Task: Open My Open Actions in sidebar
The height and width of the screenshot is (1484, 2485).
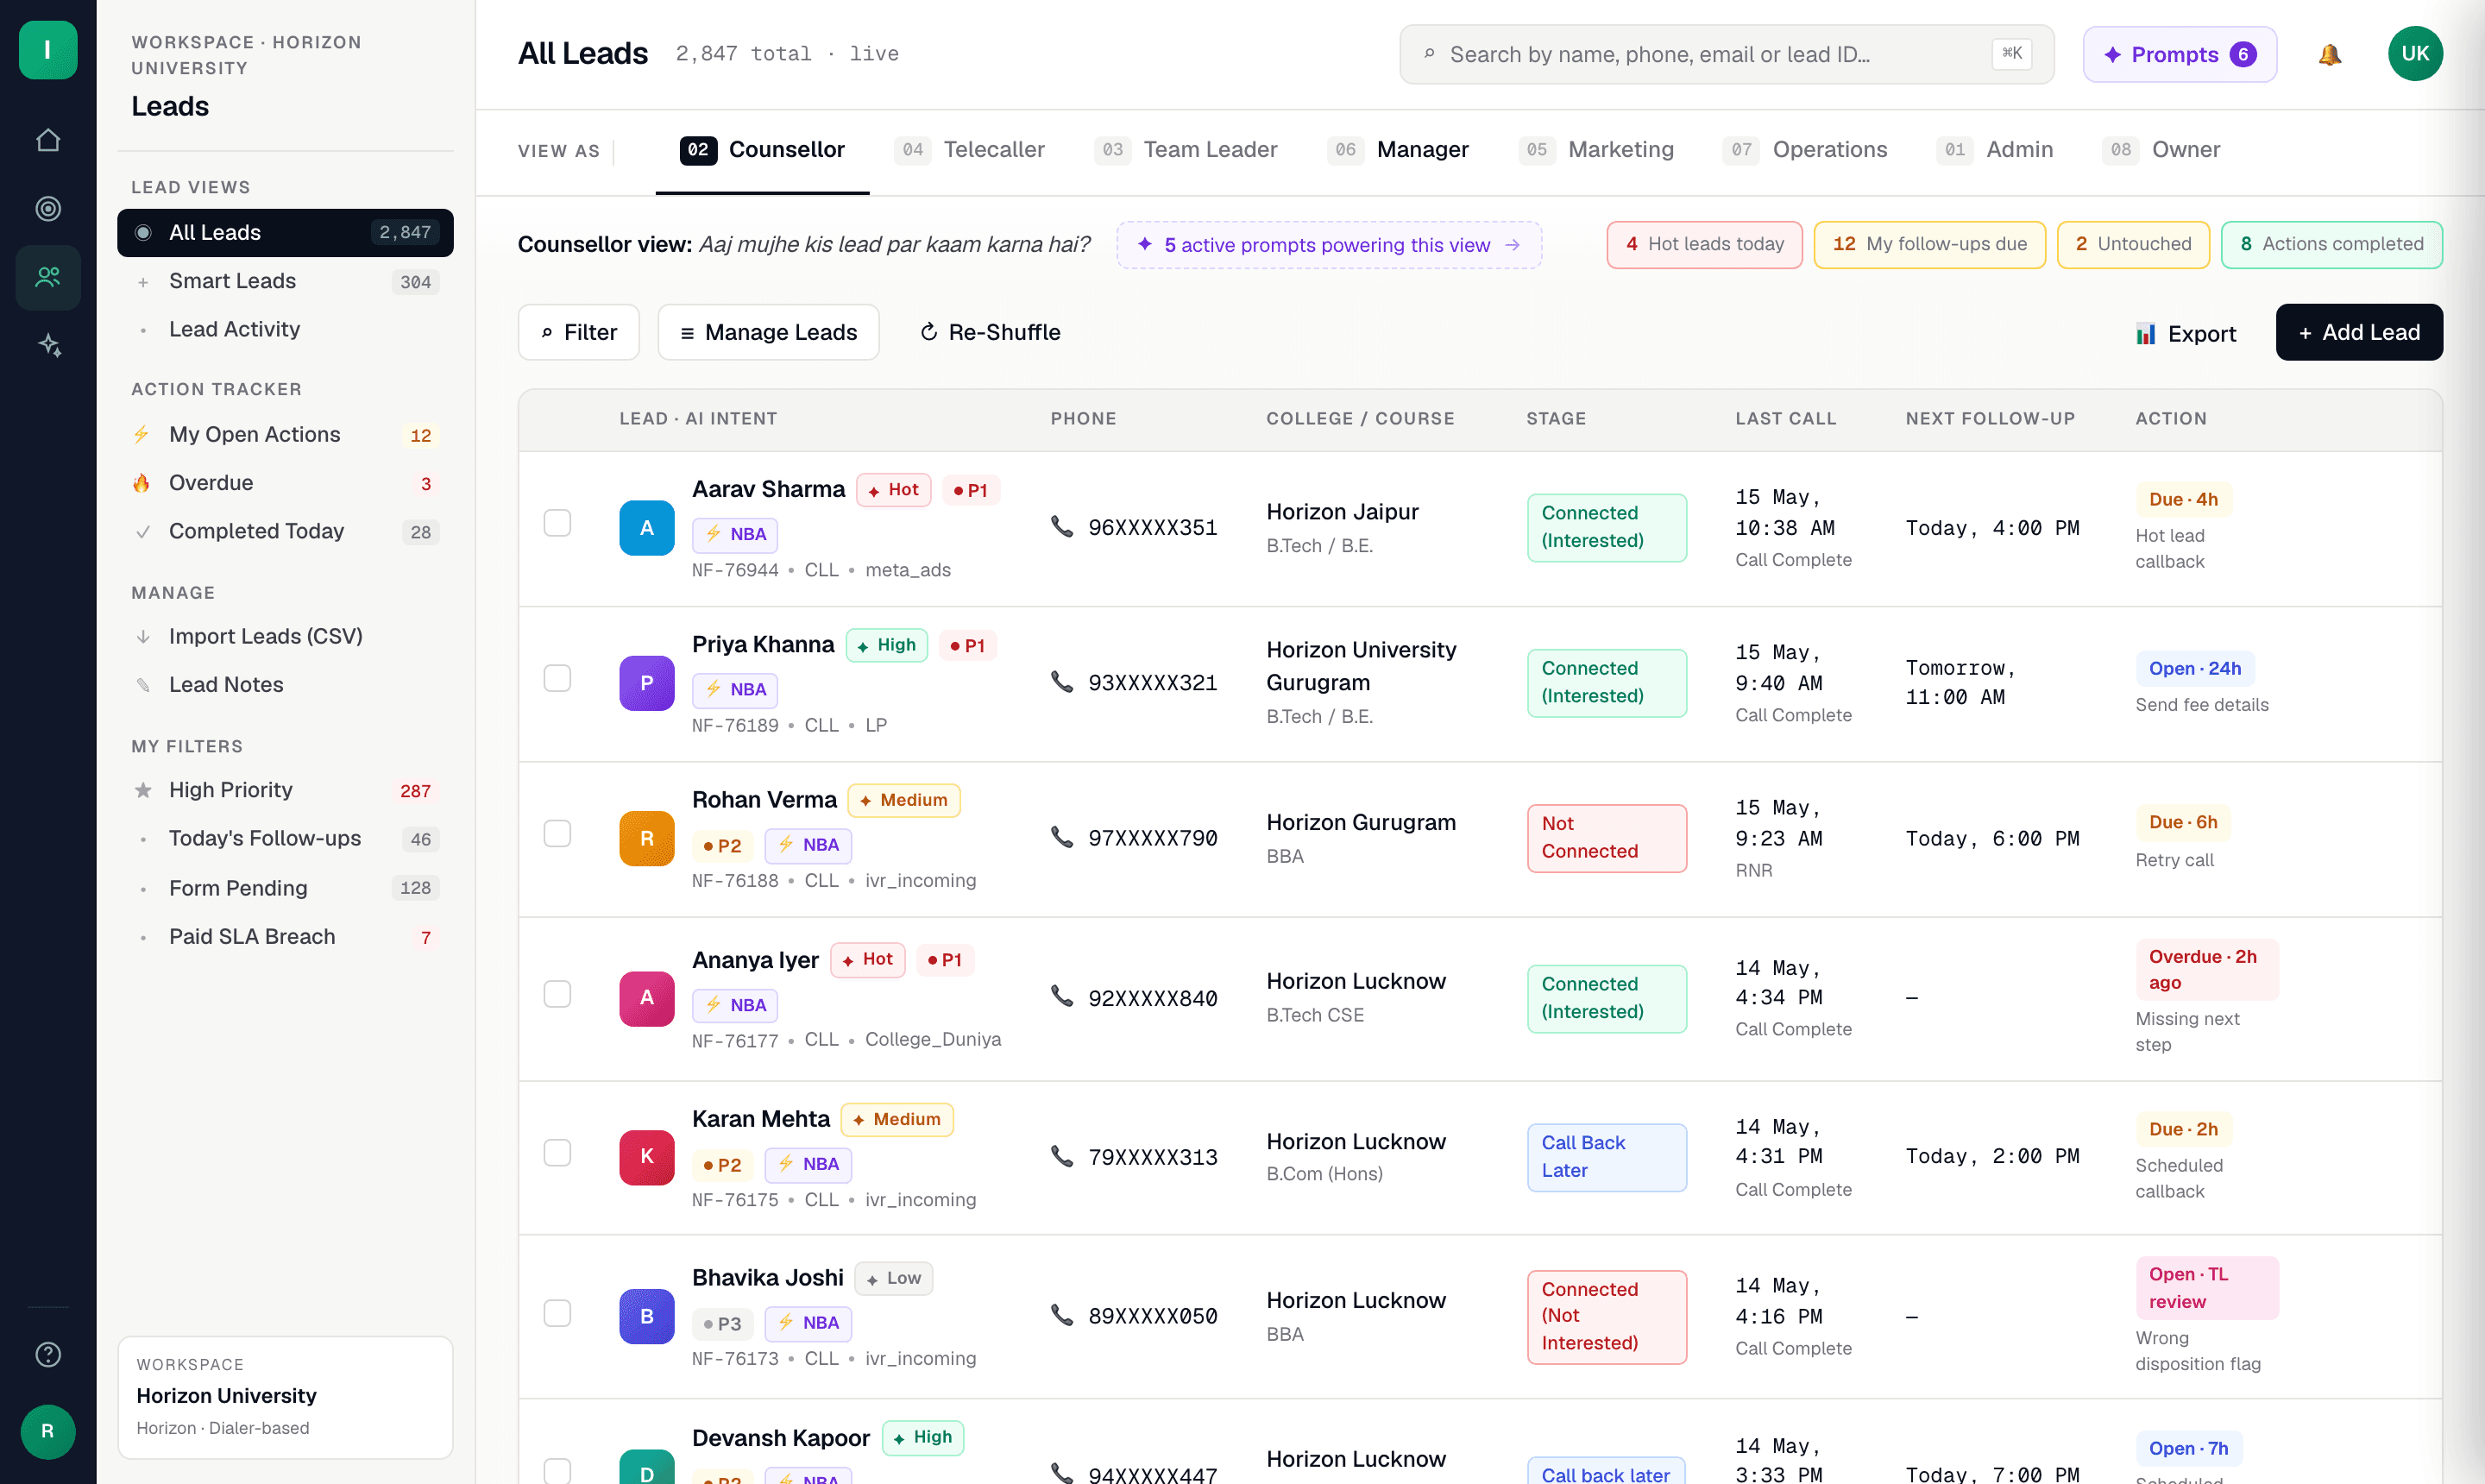Action: pyautogui.click(x=285, y=435)
